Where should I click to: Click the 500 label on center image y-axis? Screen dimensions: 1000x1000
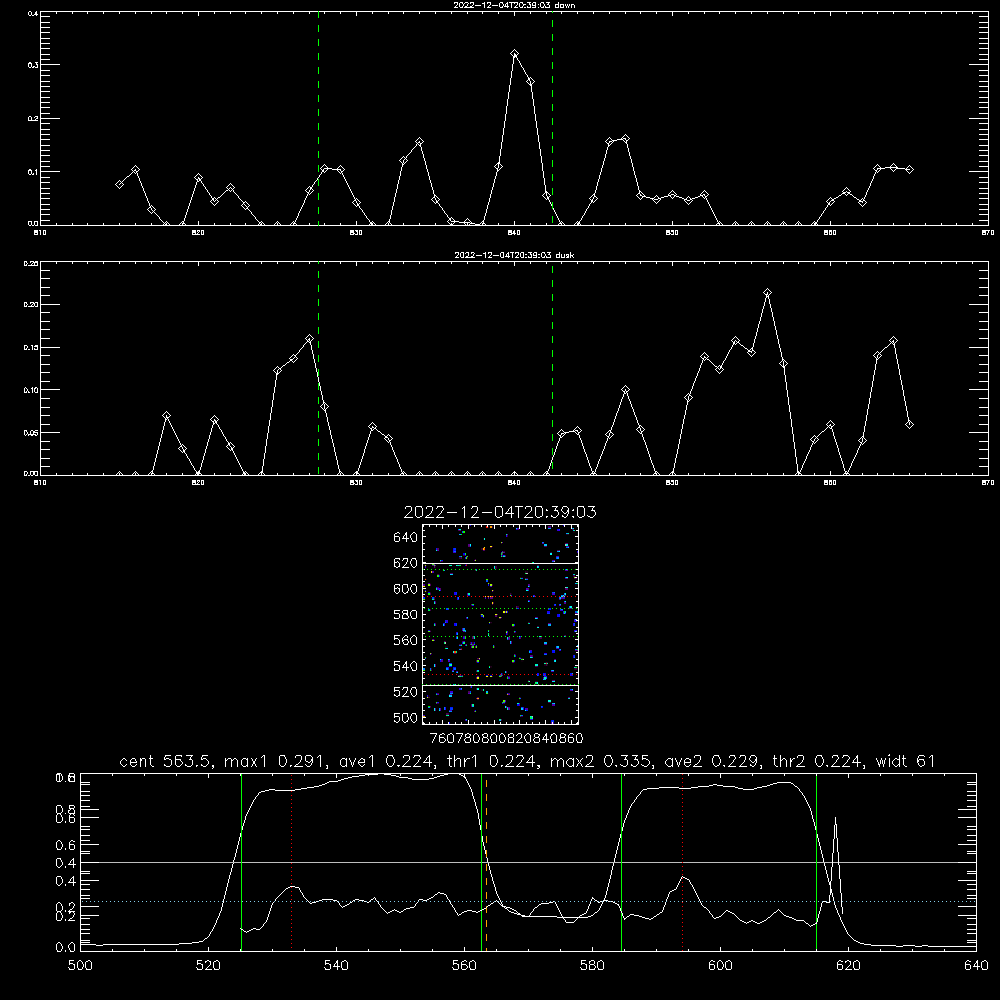click(x=406, y=718)
